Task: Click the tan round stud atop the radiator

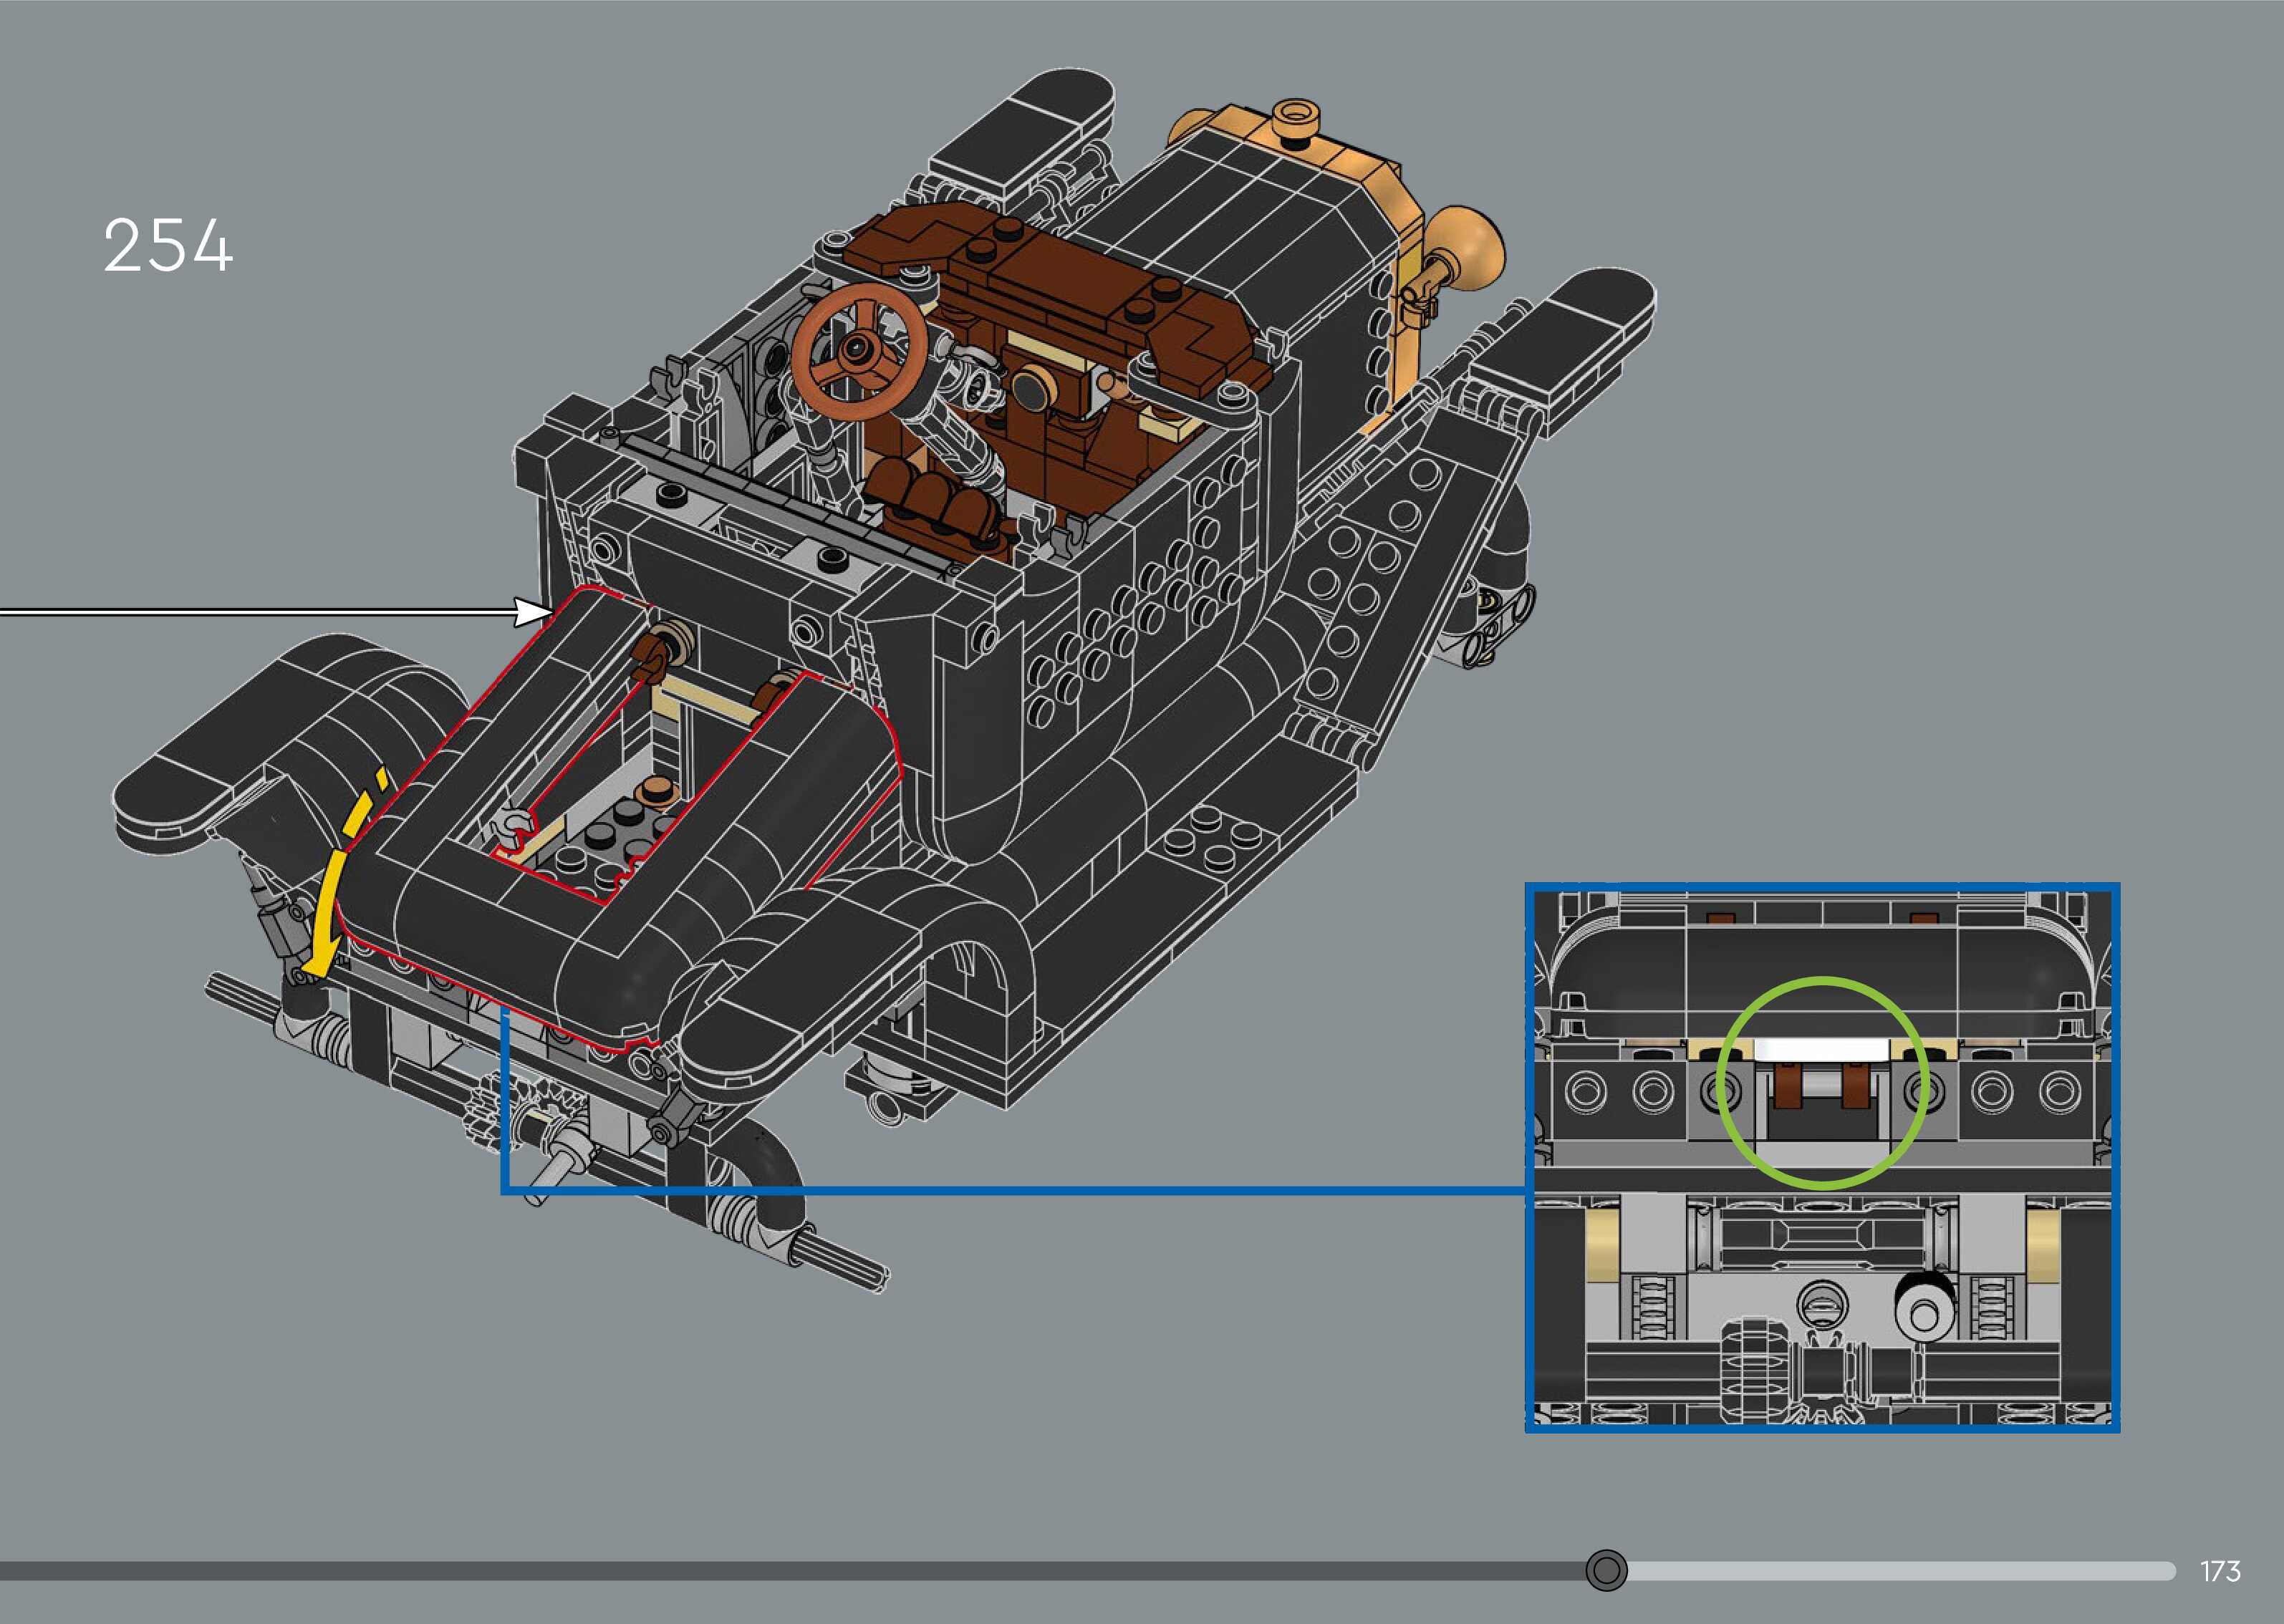Action: 1297,117
